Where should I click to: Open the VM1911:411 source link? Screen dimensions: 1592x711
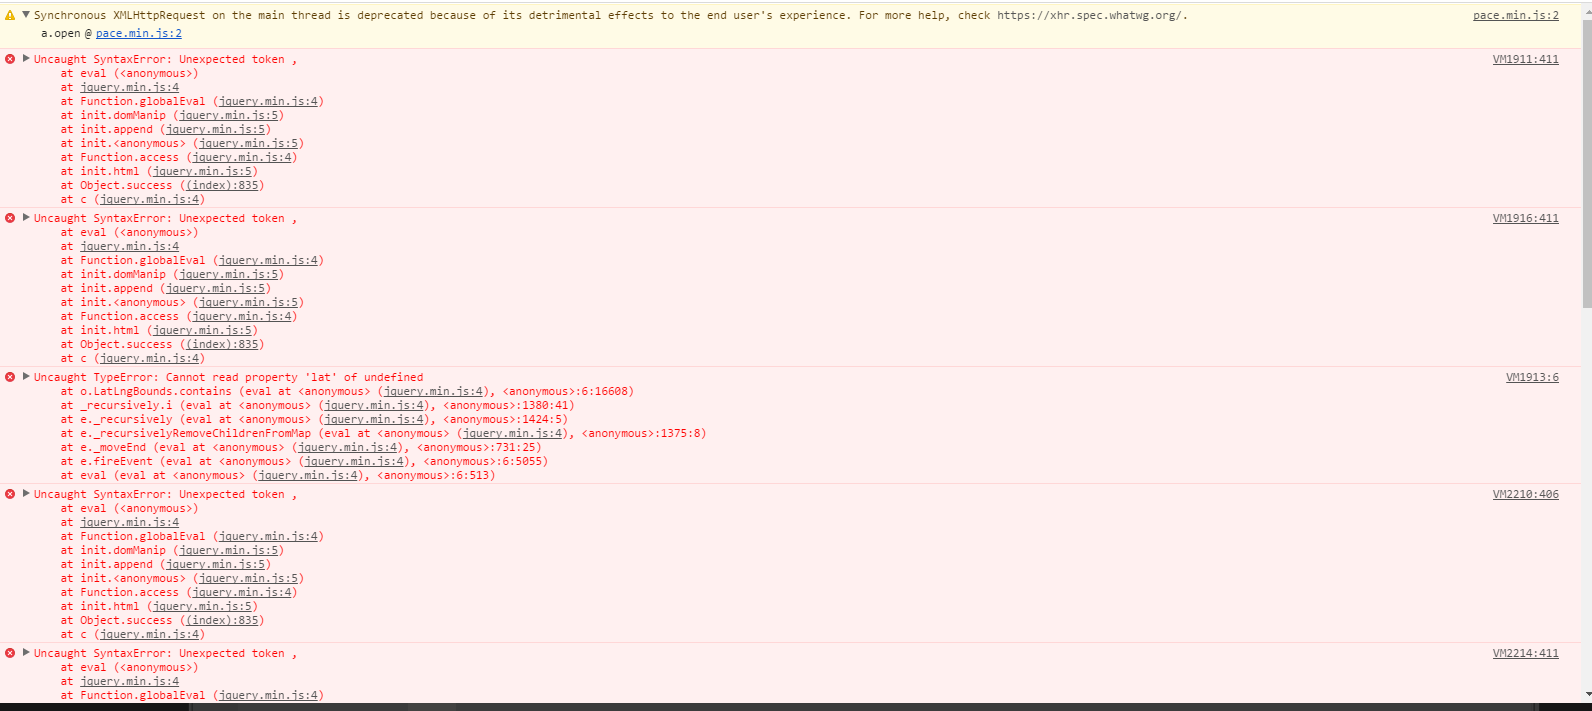[x=1526, y=59]
